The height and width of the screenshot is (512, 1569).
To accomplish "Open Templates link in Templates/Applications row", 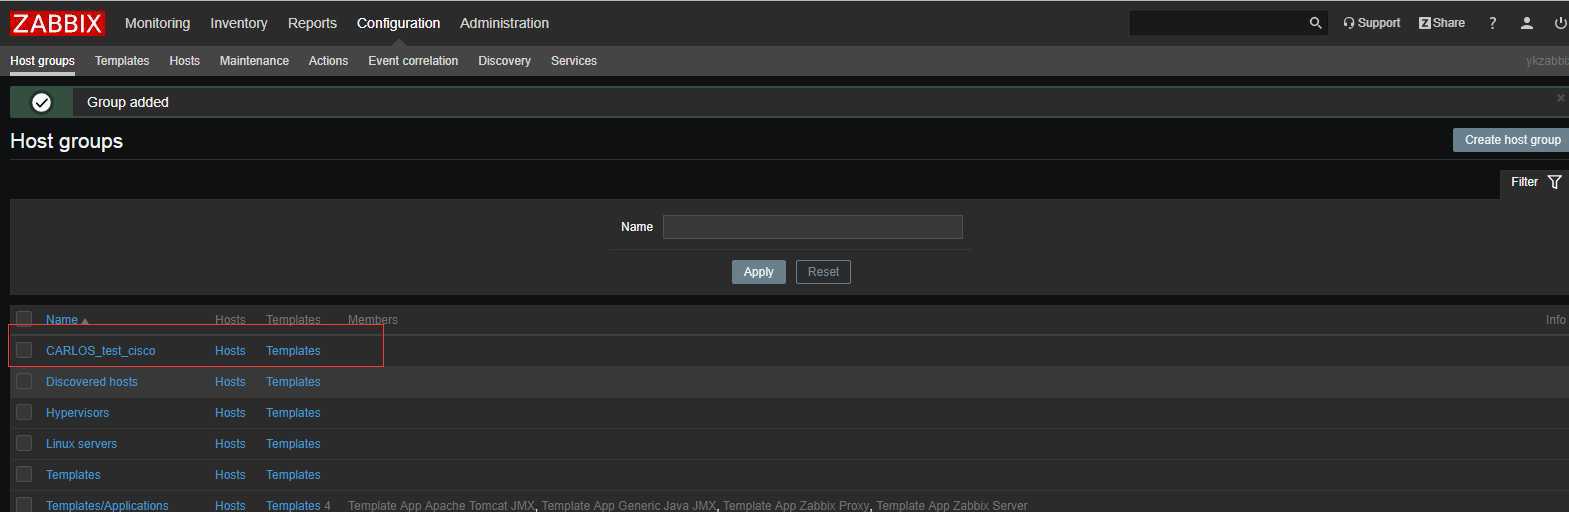I will (293, 505).
